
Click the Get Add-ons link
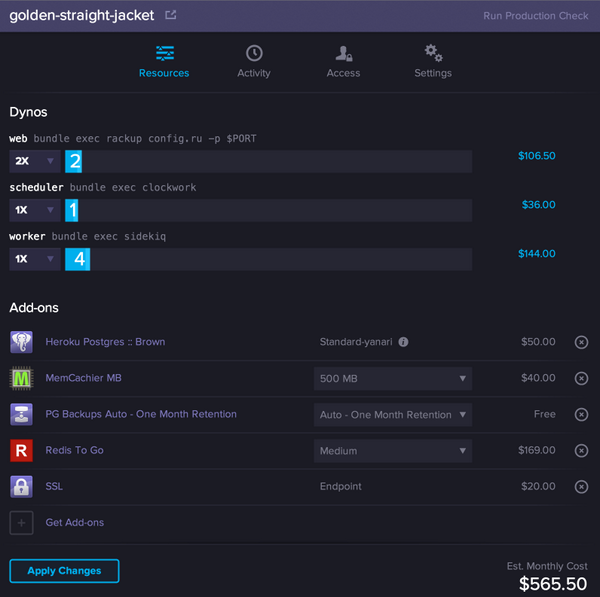click(x=75, y=523)
